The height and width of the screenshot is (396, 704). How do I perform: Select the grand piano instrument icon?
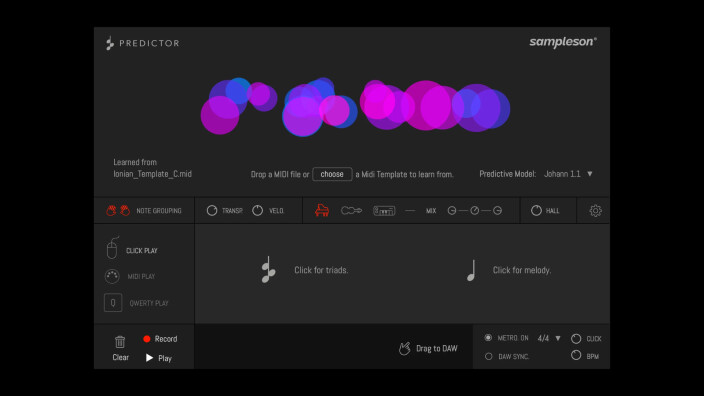pyautogui.click(x=322, y=210)
